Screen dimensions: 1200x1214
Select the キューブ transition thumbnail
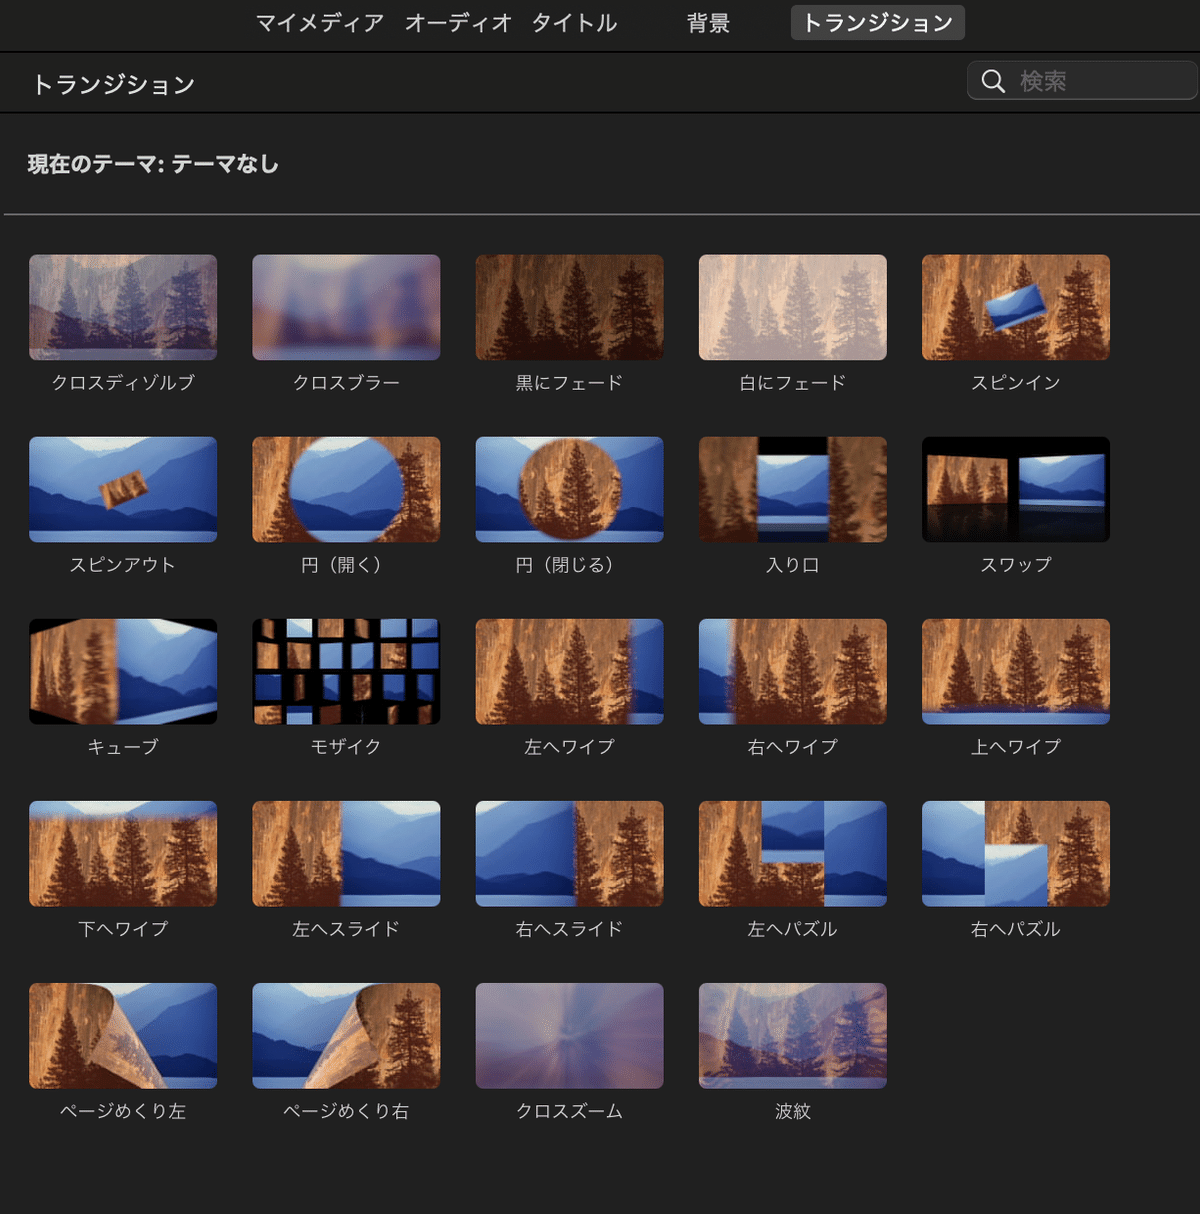[x=123, y=671]
